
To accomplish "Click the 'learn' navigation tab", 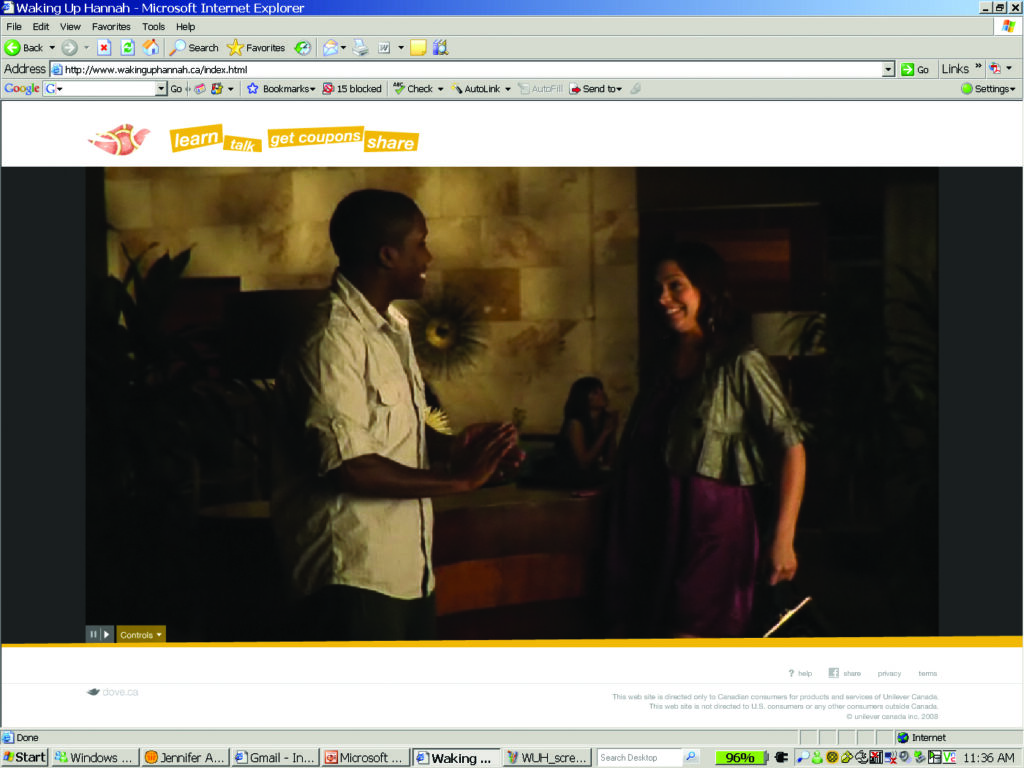I will tap(196, 138).
